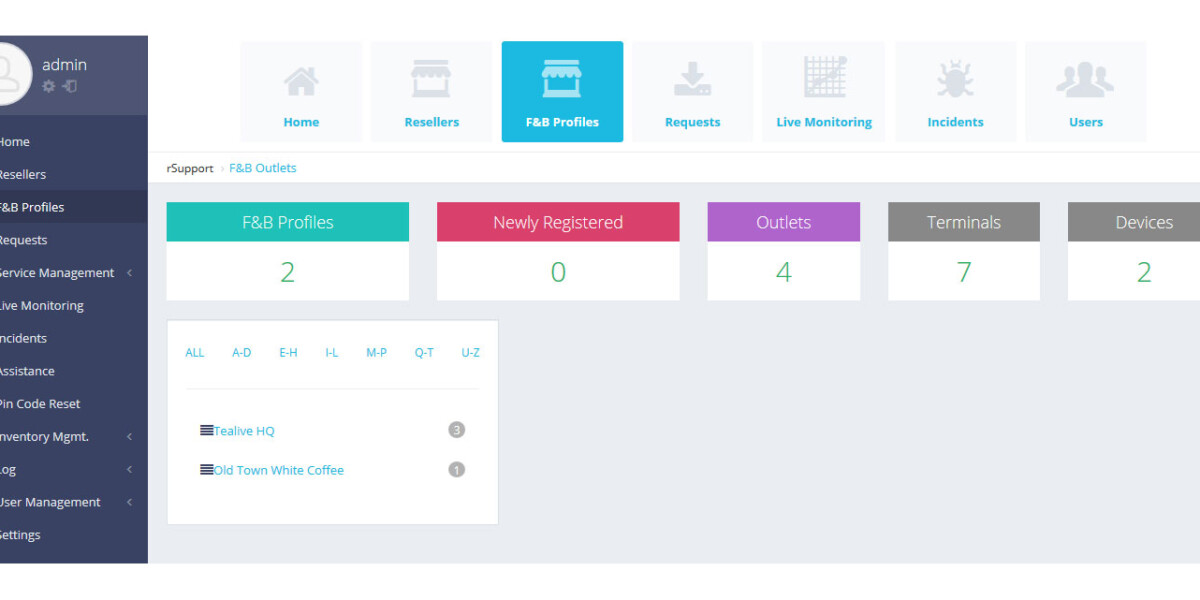Expand the Inventory Mgmt. submenu
1200x600 pixels.
coord(130,437)
